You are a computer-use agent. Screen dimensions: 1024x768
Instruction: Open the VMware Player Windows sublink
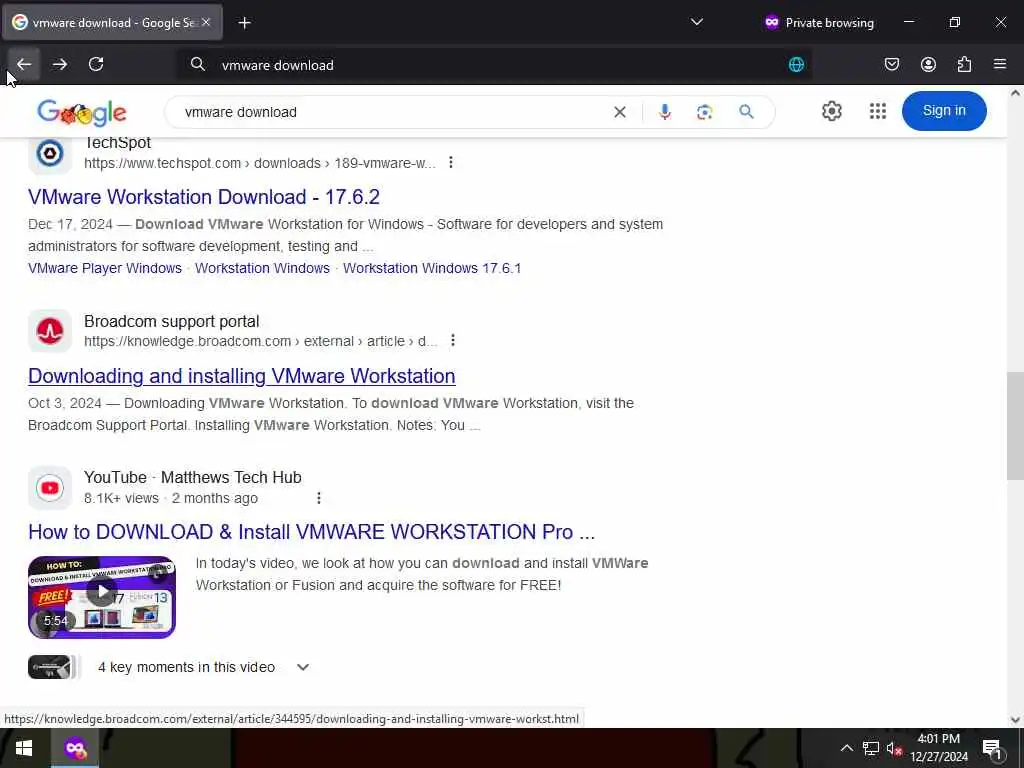104,268
